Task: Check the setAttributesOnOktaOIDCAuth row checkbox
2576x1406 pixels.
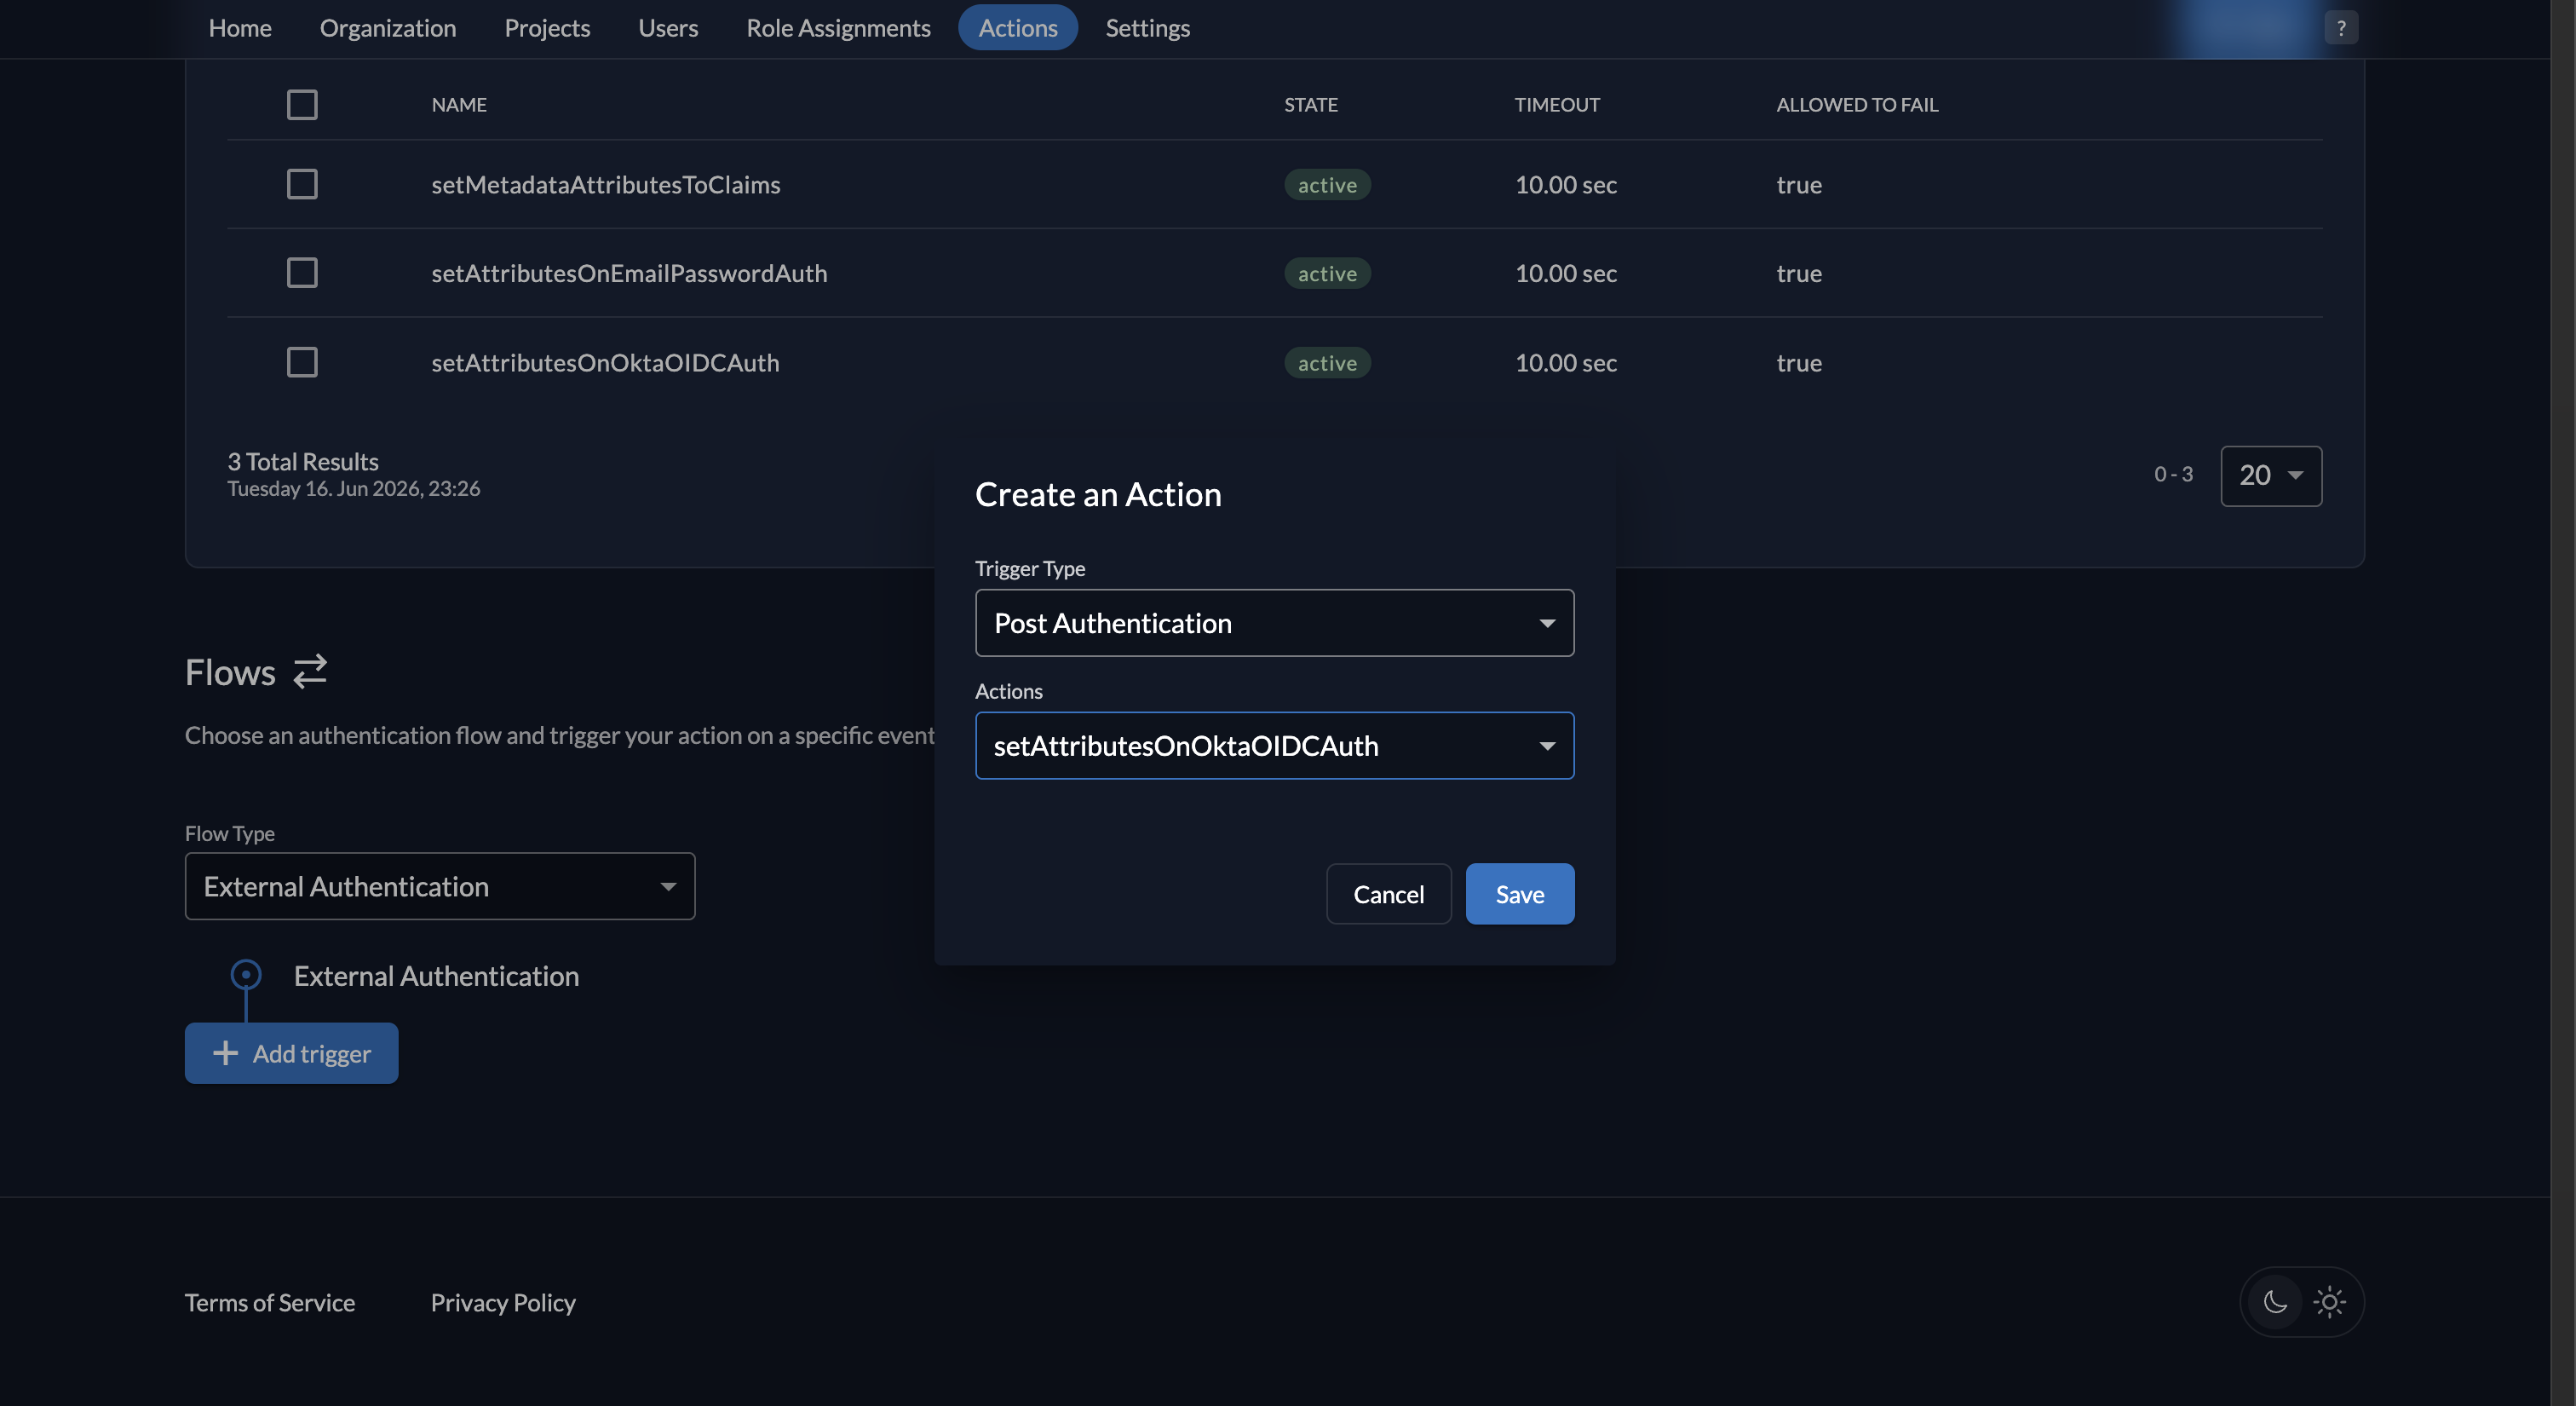Action: click(x=302, y=362)
